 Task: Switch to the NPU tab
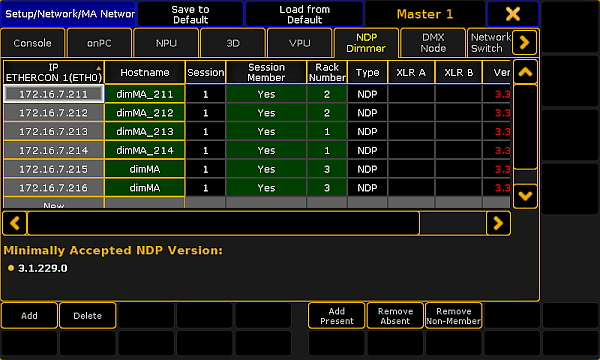coord(166,43)
